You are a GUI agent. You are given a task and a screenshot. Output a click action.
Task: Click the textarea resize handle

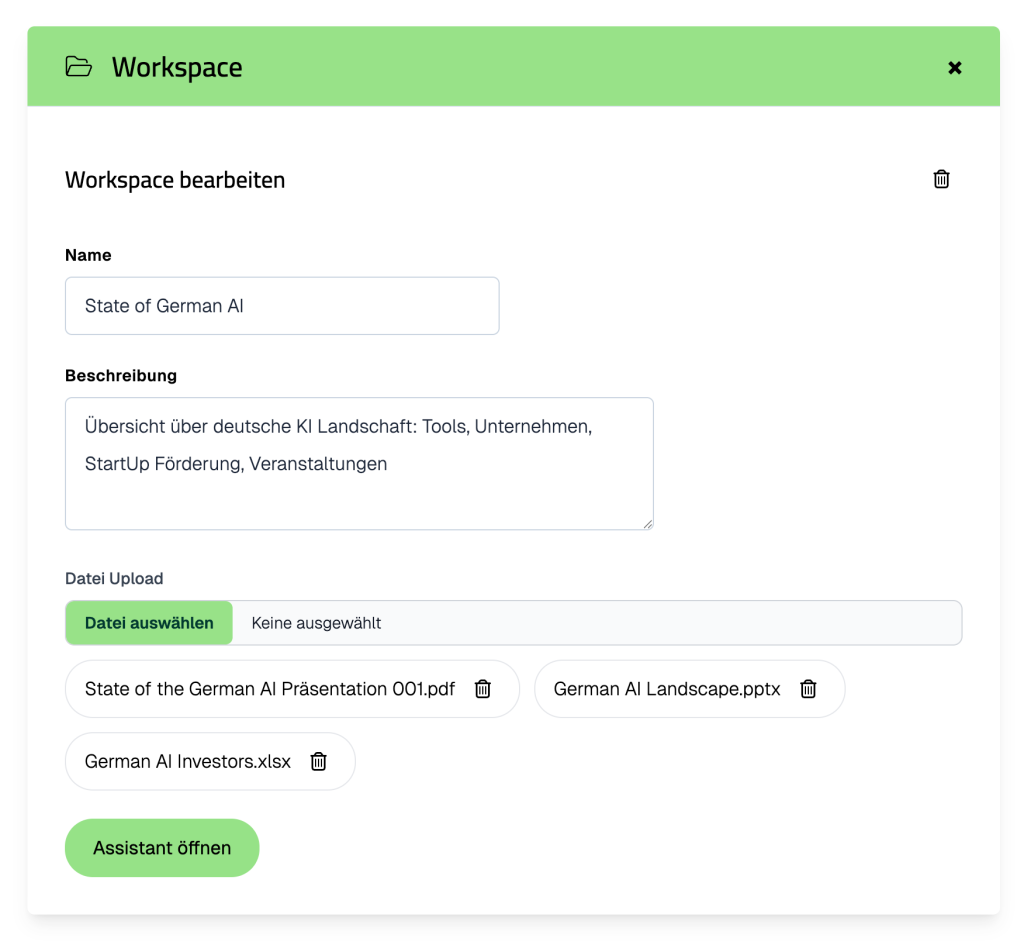pos(648,523)
